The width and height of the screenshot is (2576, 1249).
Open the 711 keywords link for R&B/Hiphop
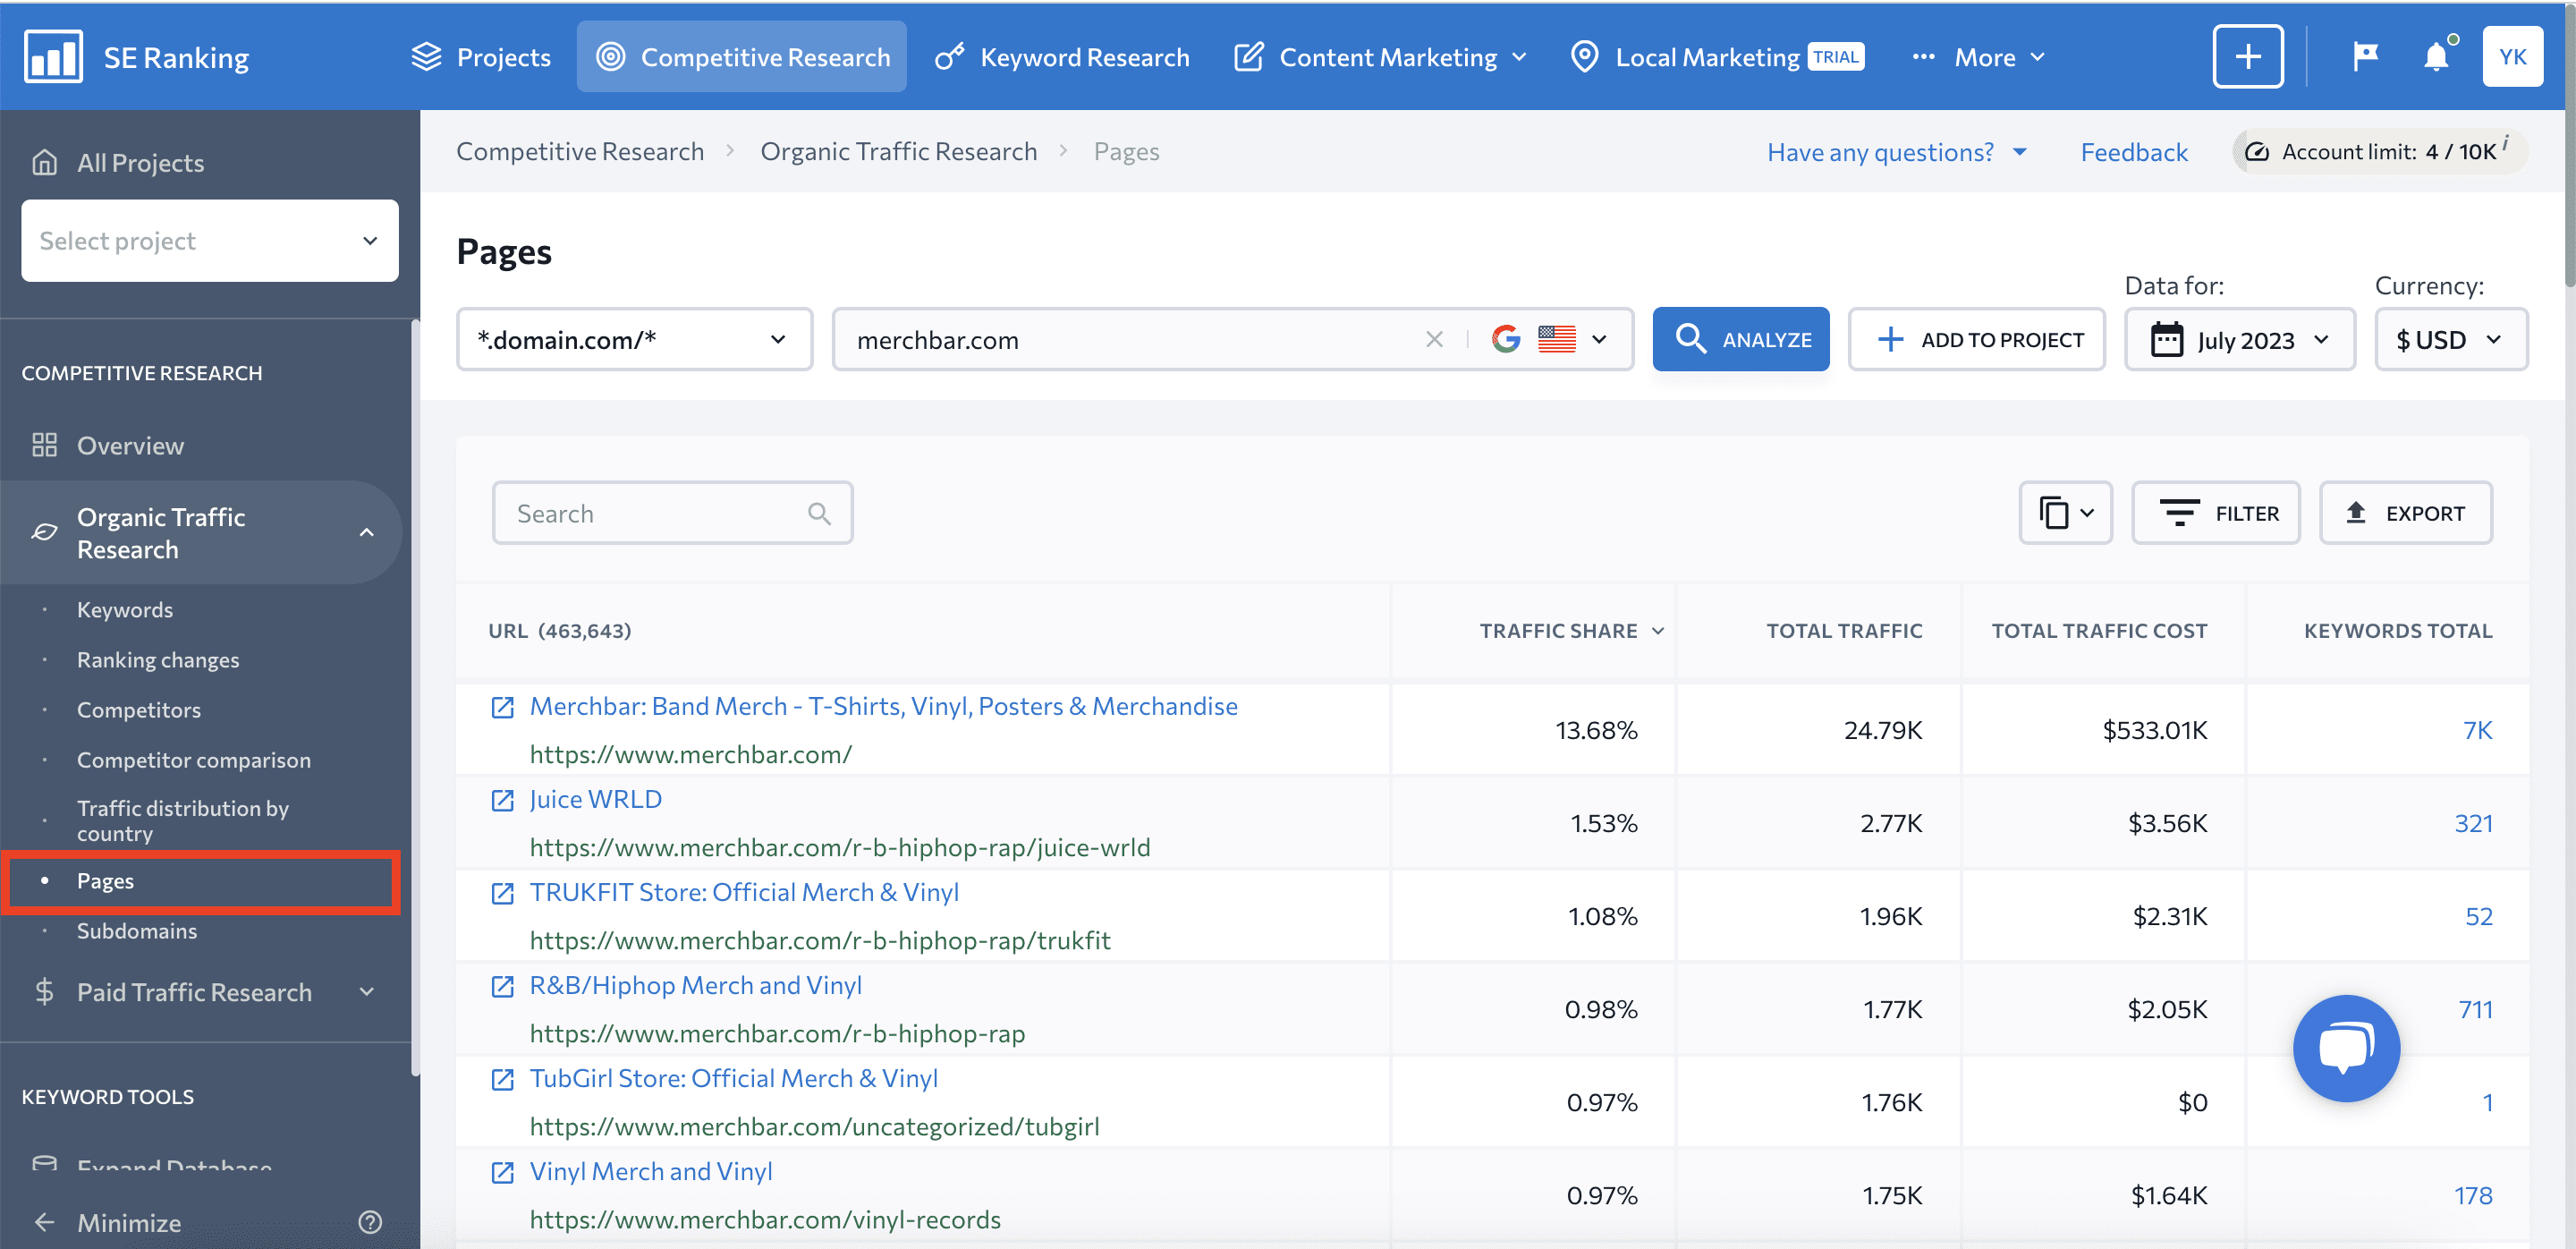[x=2475, y=1009]
